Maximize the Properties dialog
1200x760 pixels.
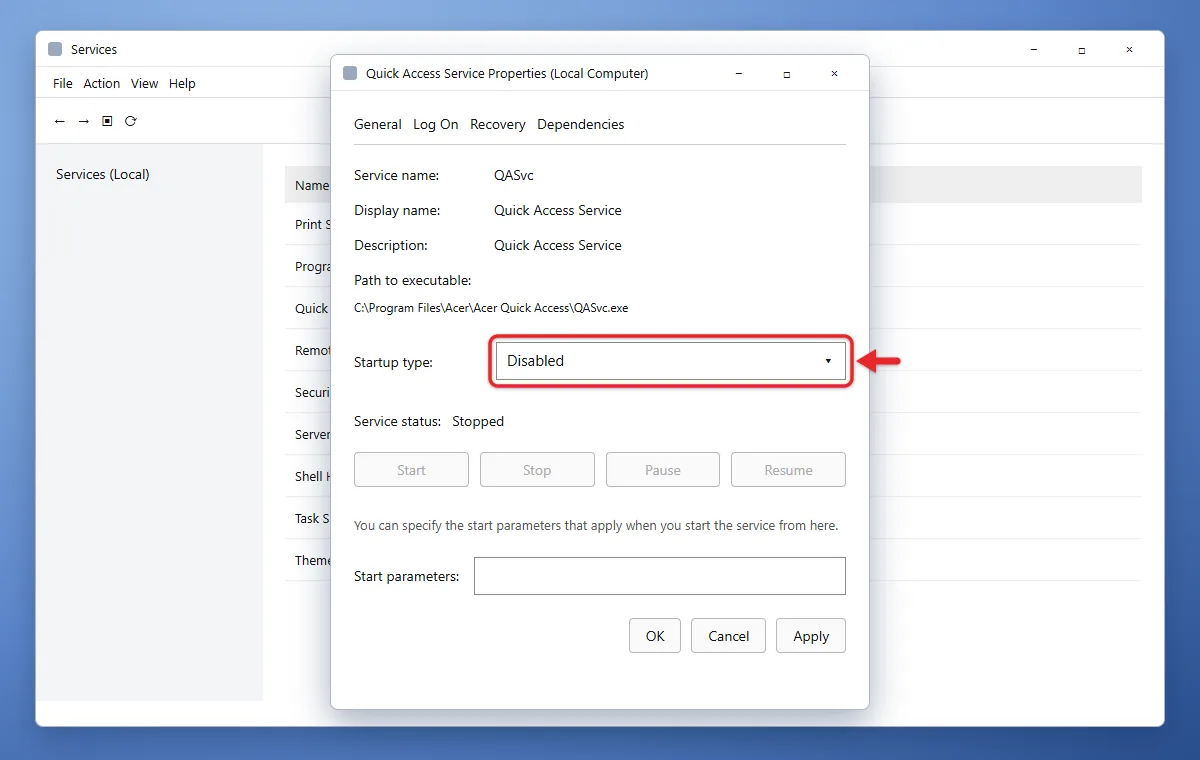[786, 73]
